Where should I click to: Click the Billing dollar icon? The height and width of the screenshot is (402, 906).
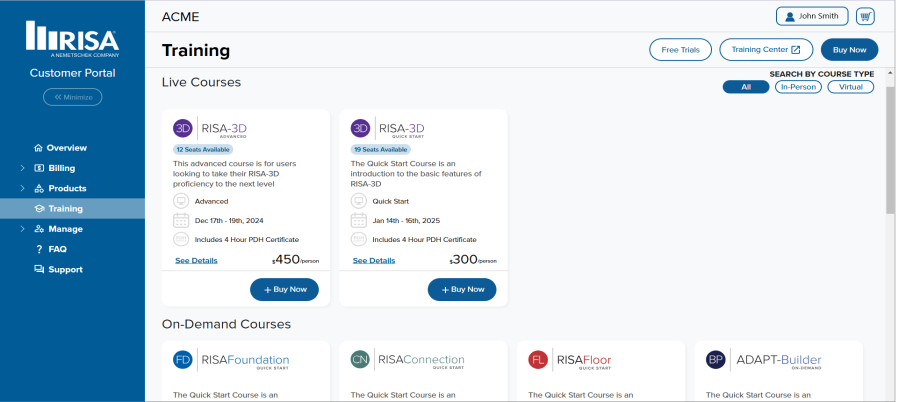tap(39, 168)
